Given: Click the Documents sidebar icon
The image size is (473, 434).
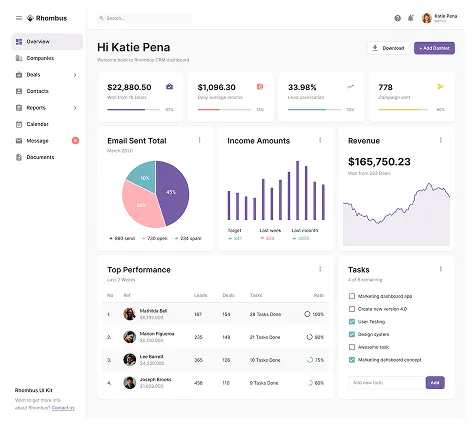Looking at the screenshot, I should [x=19, y=157].
